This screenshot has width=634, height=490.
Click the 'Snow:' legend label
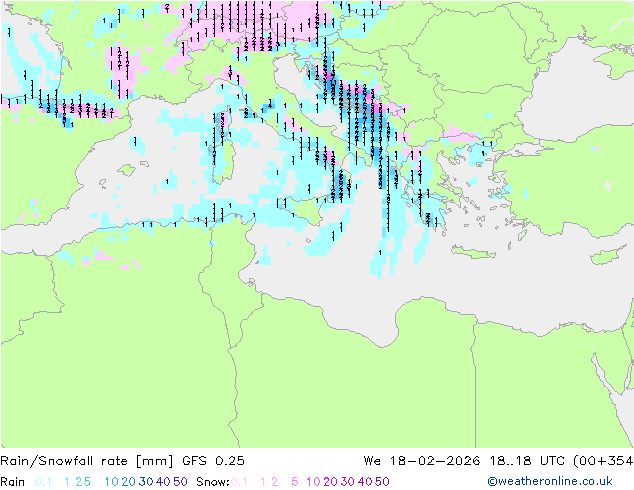point(213,482)
